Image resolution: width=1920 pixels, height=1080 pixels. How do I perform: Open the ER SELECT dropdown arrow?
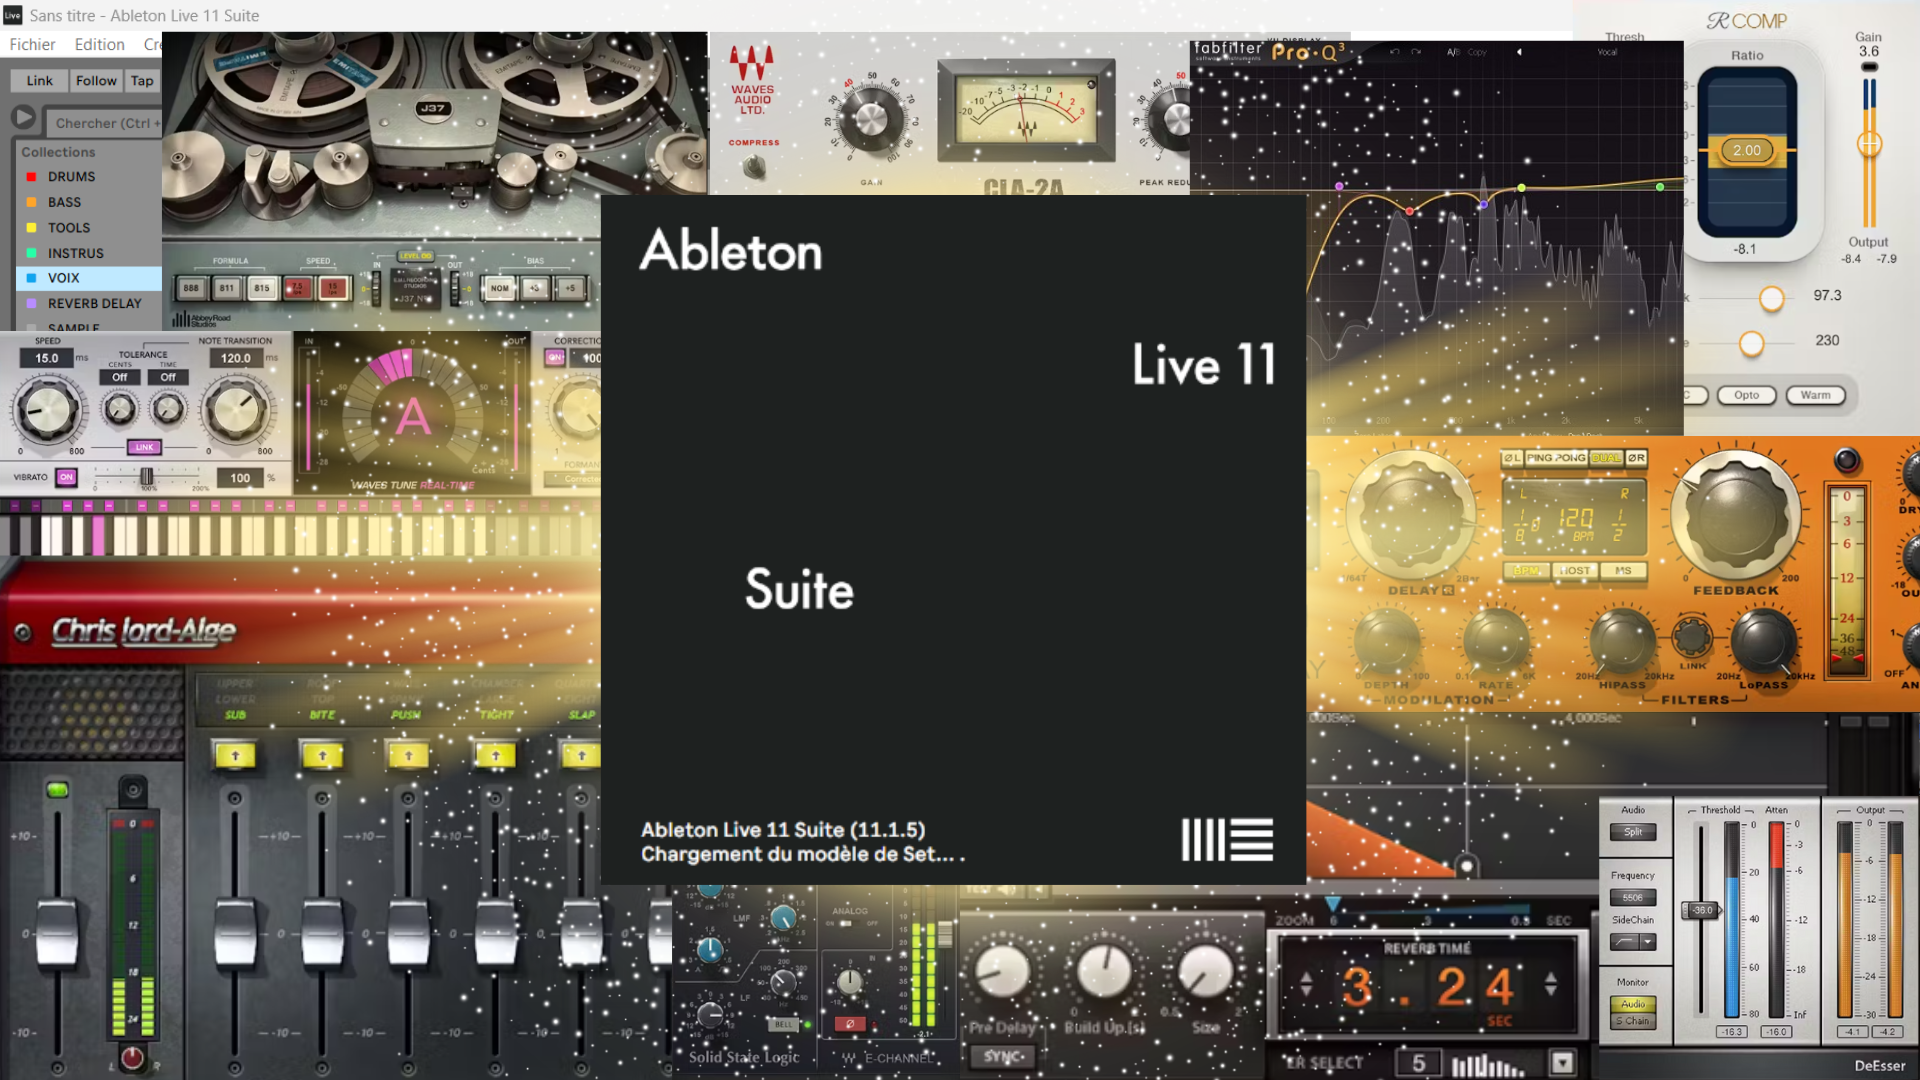pos(1562,1062)
